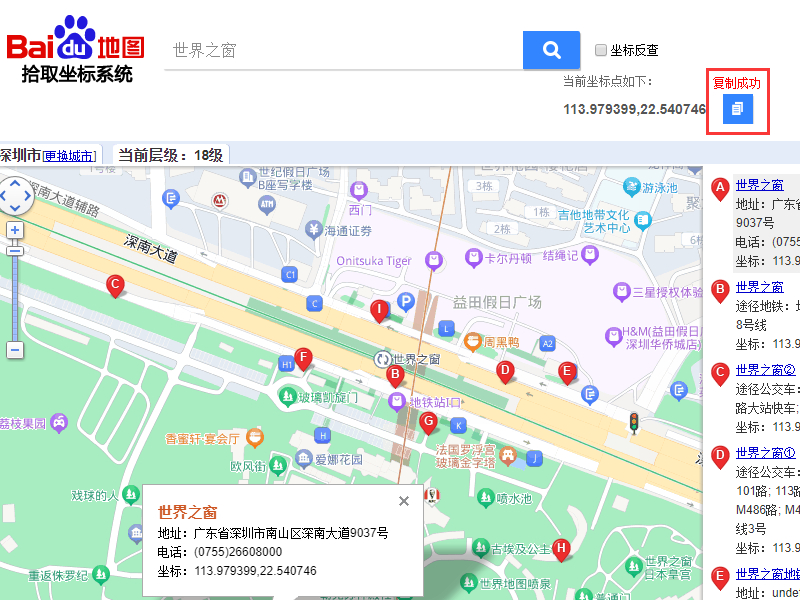Select red marker F on the map
The height and width of the screenshot is (600, 800).
click(303, 359)
